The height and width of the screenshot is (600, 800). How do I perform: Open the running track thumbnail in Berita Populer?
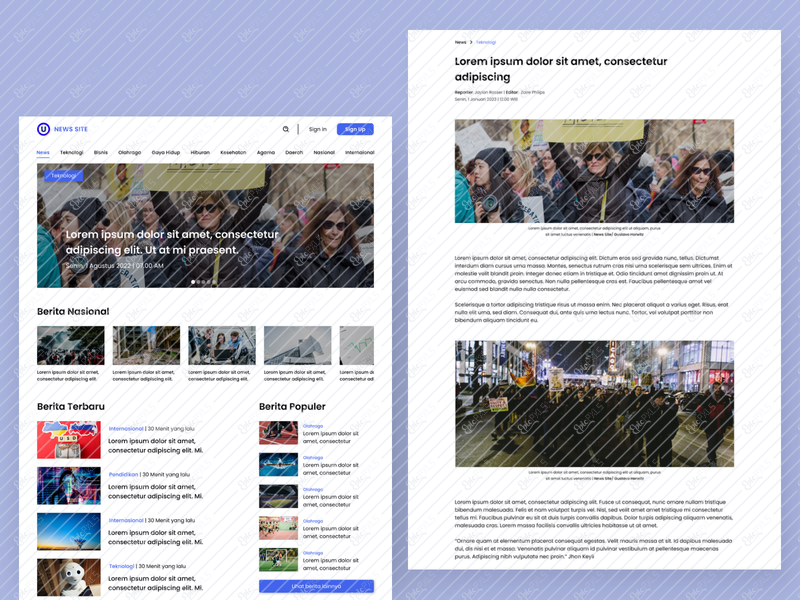point(279,433)
